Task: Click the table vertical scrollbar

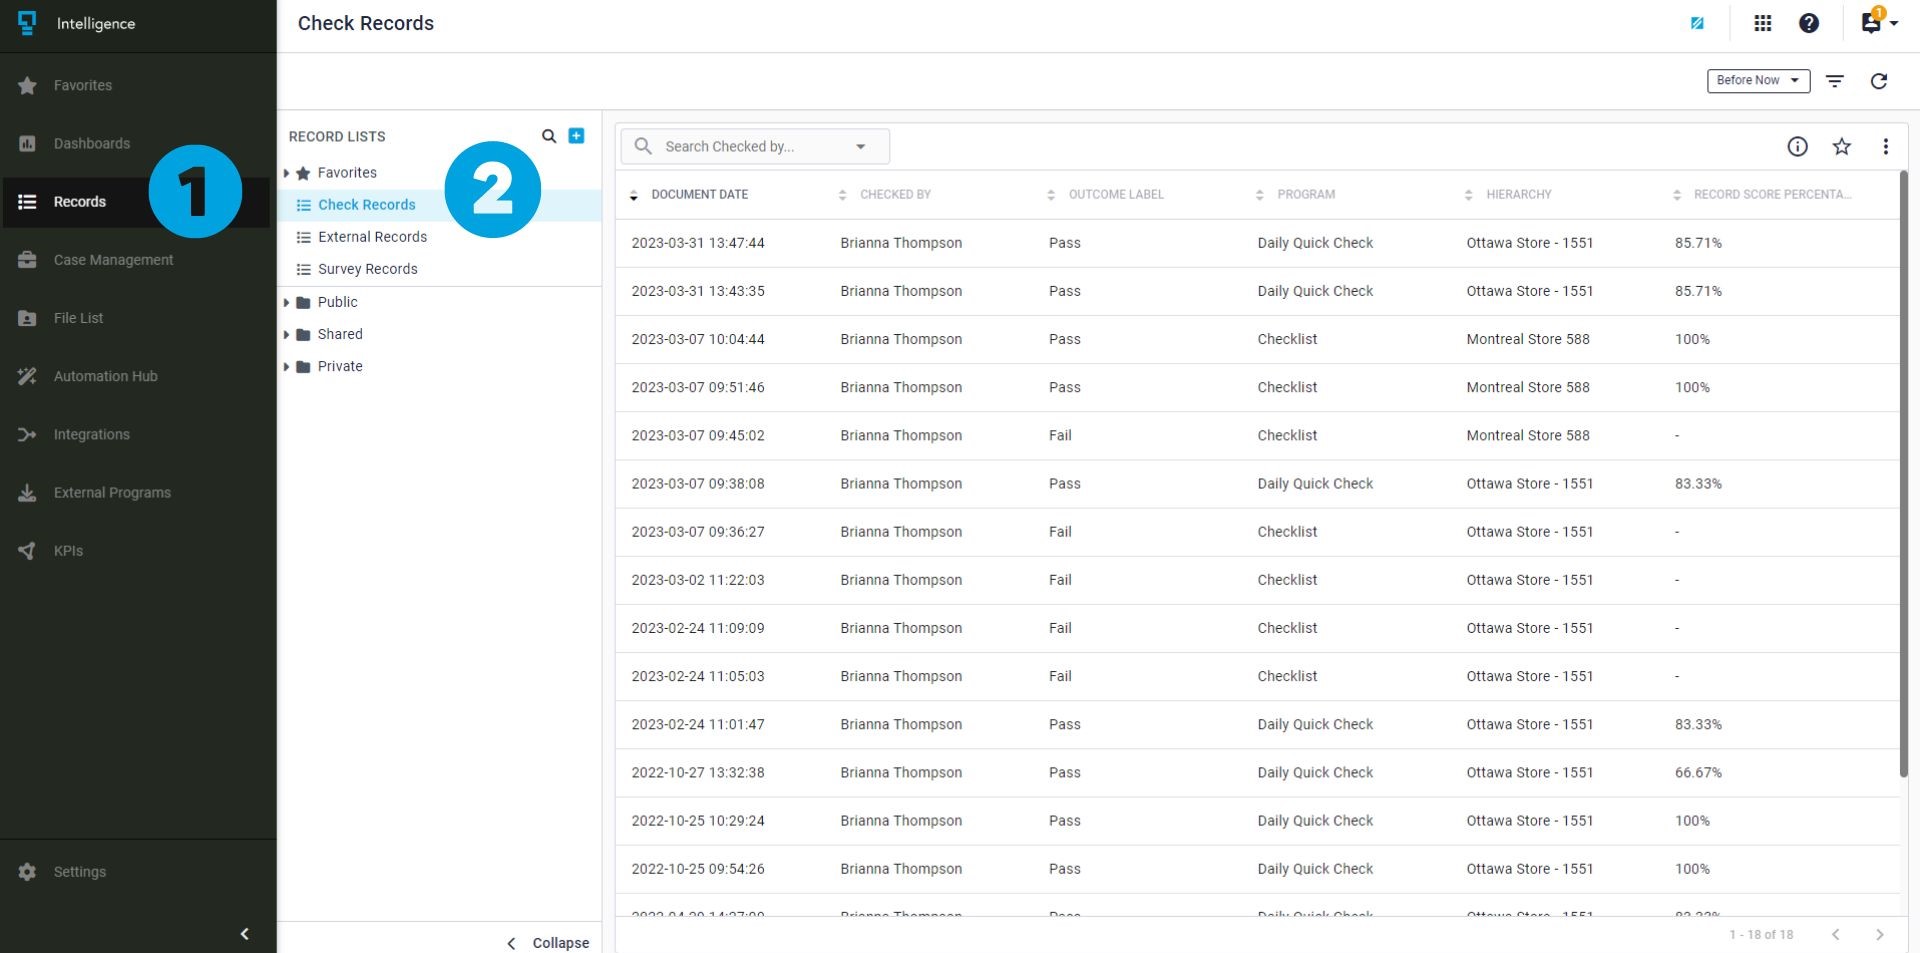Action: [x=1903, y=470]
